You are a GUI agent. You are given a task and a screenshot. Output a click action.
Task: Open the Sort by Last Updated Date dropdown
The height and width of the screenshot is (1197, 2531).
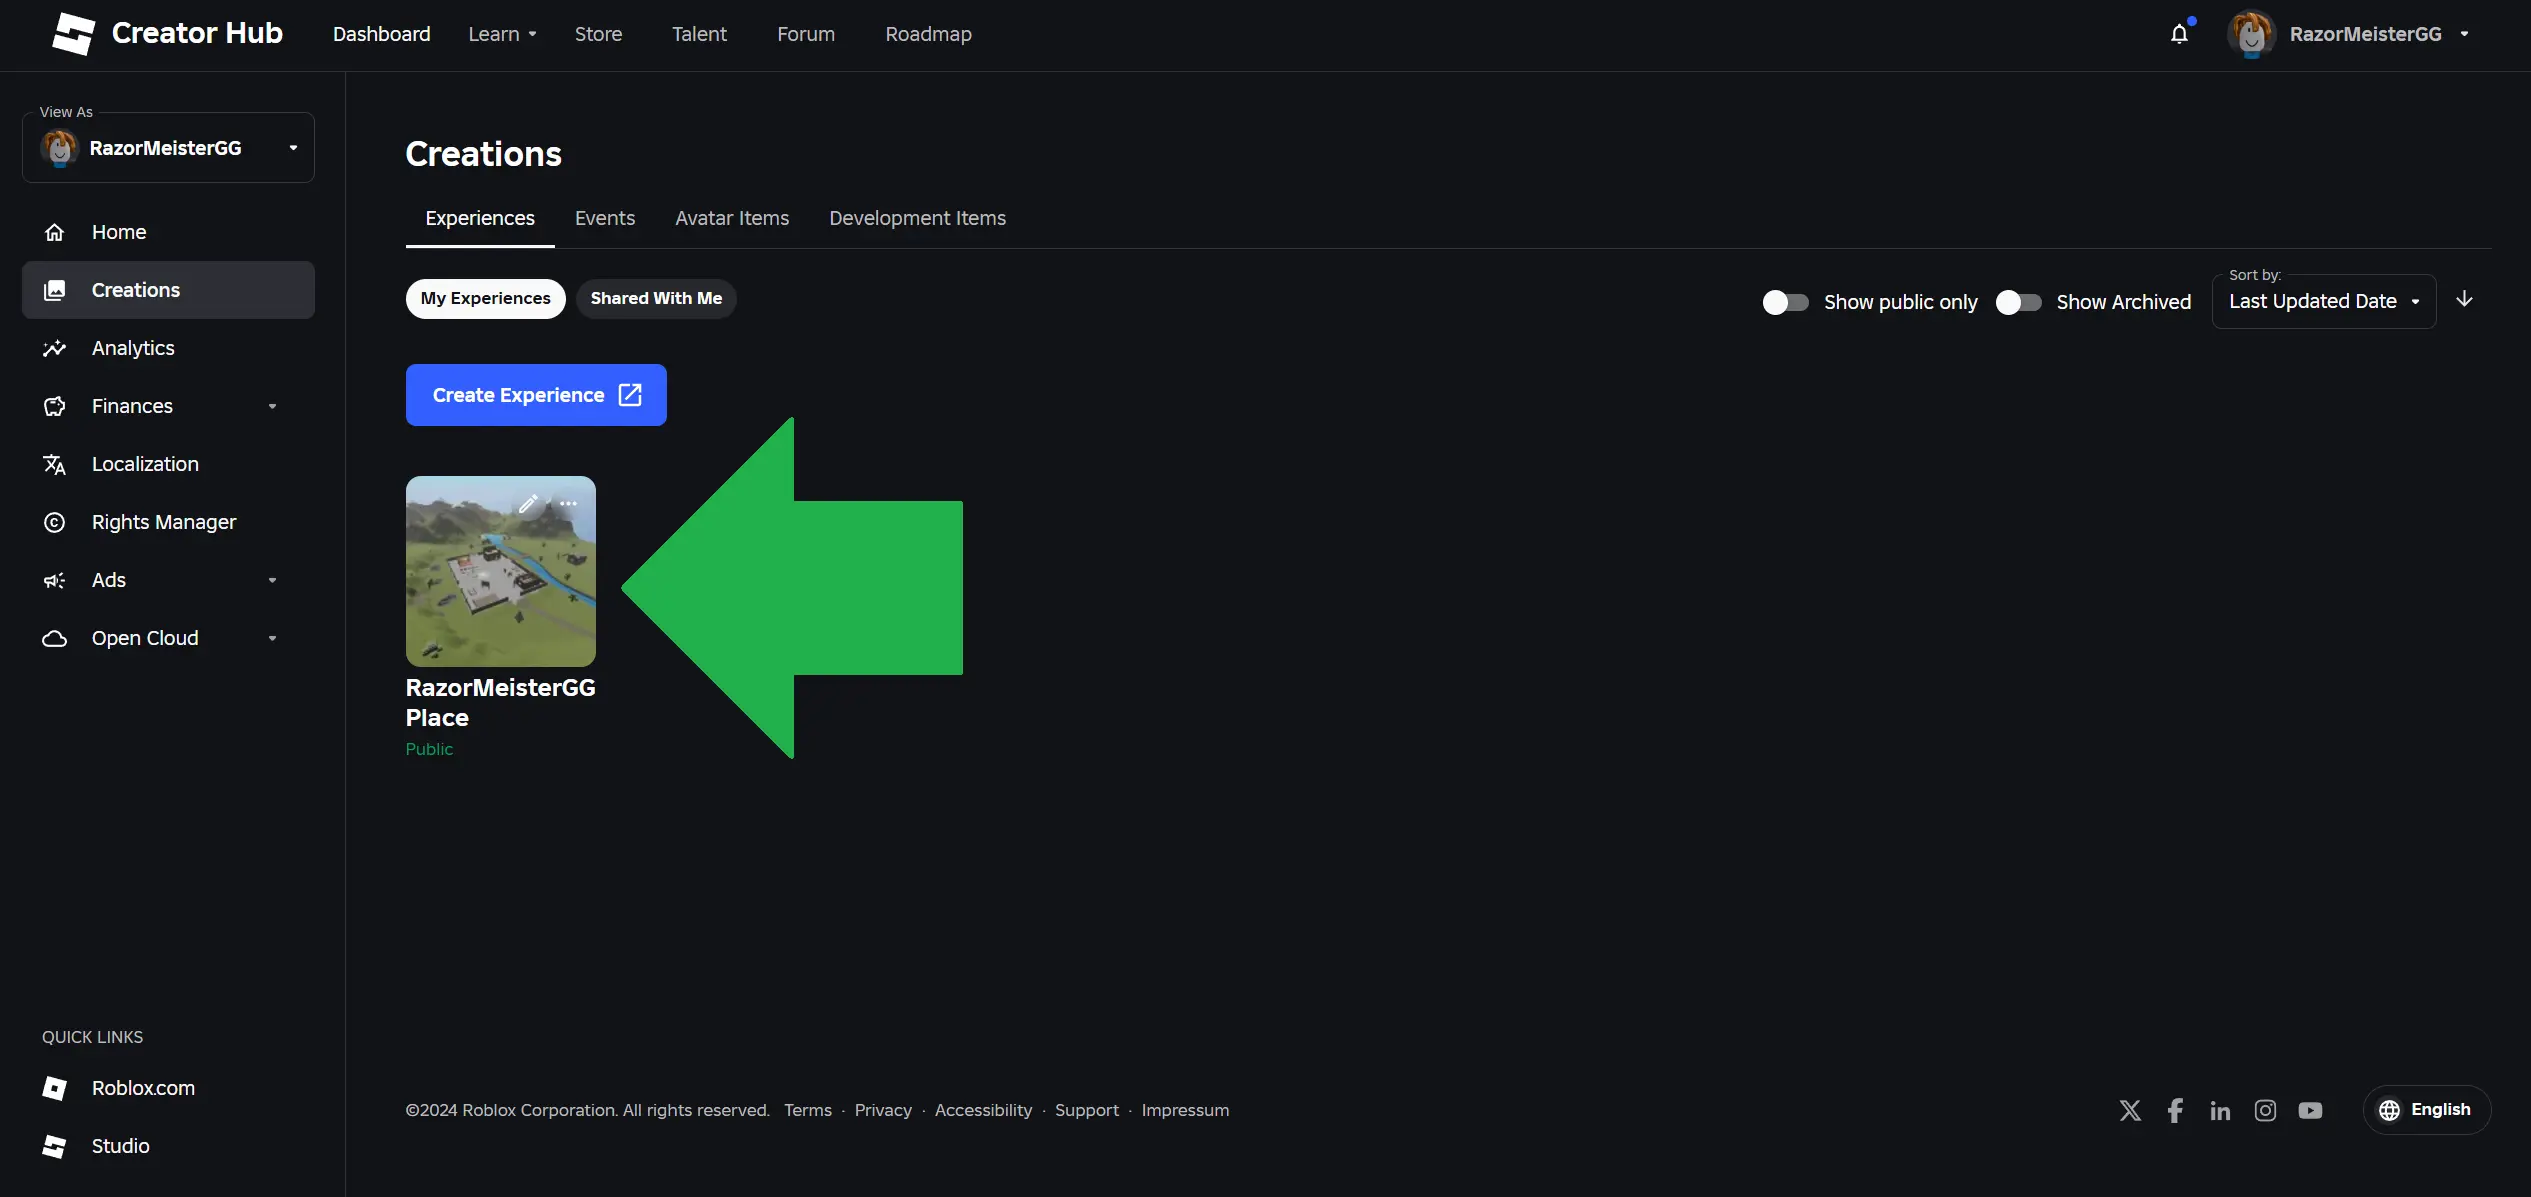pos(2324,302)
